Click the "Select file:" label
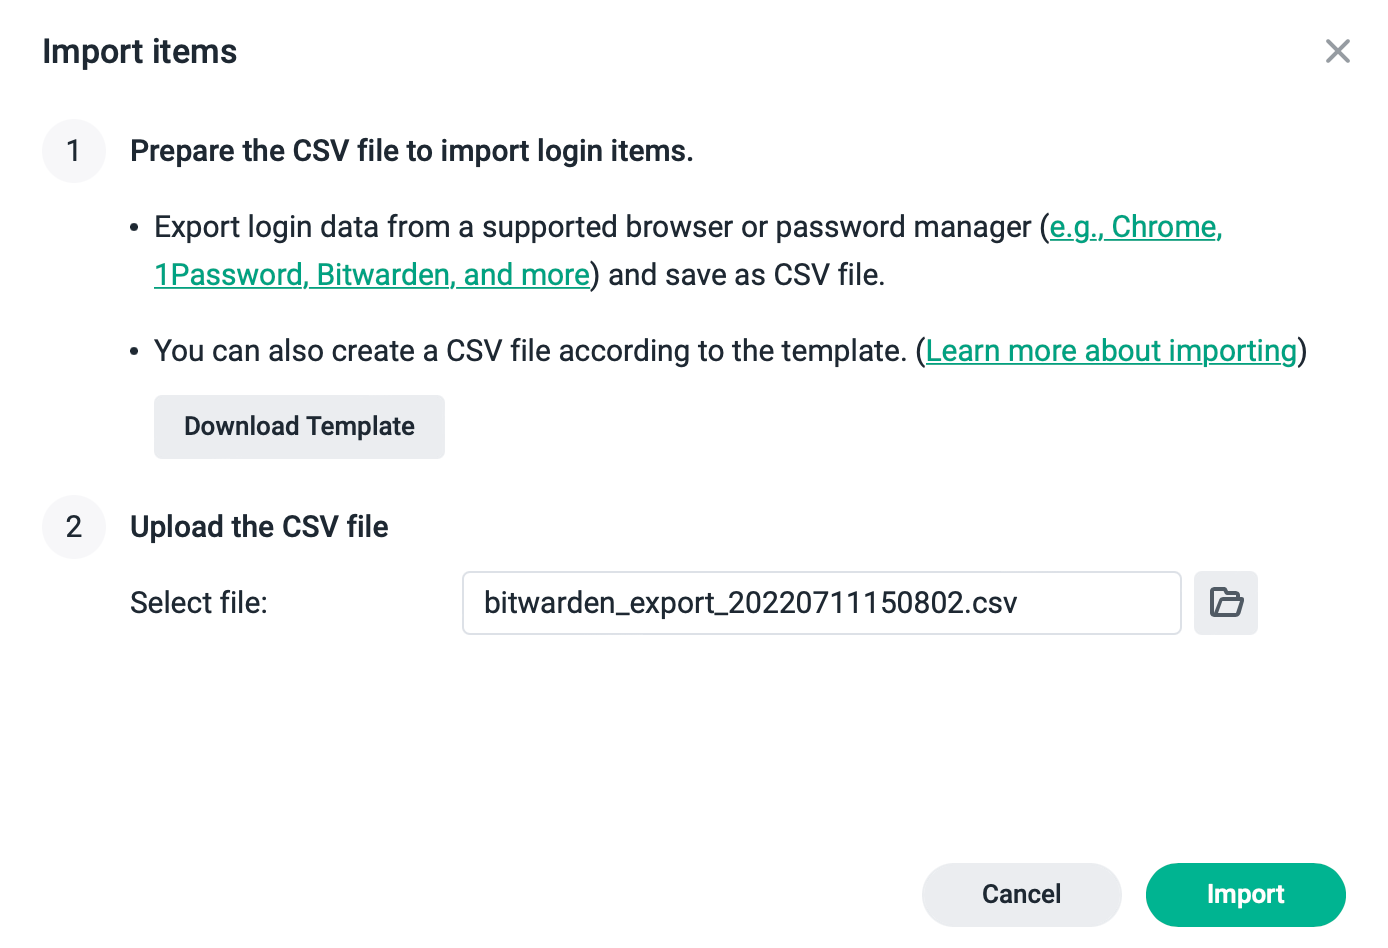Screen dimensions: 1388x948 199,603
